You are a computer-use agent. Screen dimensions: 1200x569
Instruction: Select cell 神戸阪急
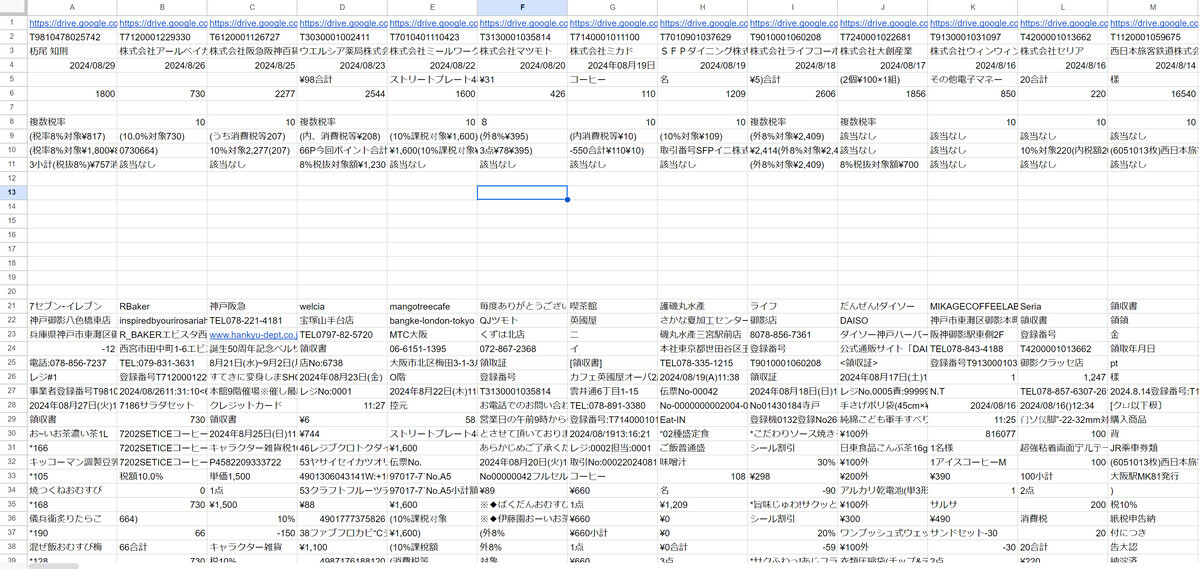click(x=252, y=305)
